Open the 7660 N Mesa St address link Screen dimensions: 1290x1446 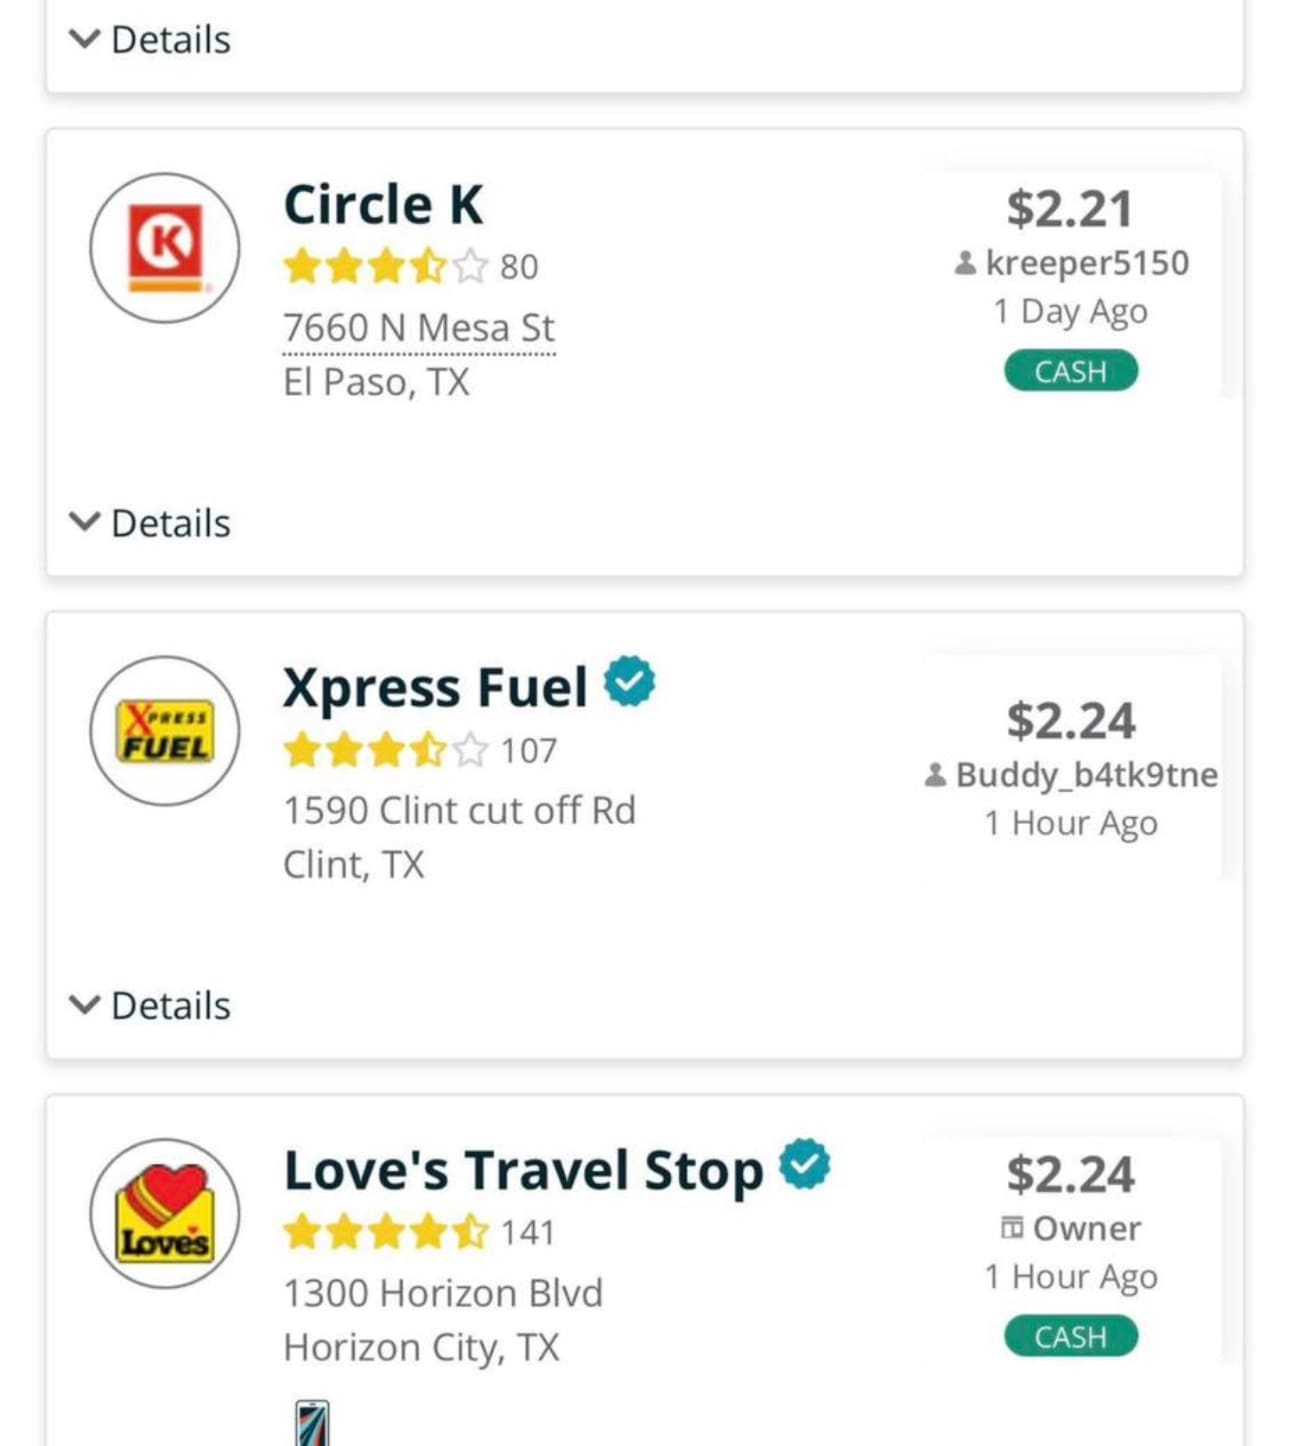coord(418,328)
